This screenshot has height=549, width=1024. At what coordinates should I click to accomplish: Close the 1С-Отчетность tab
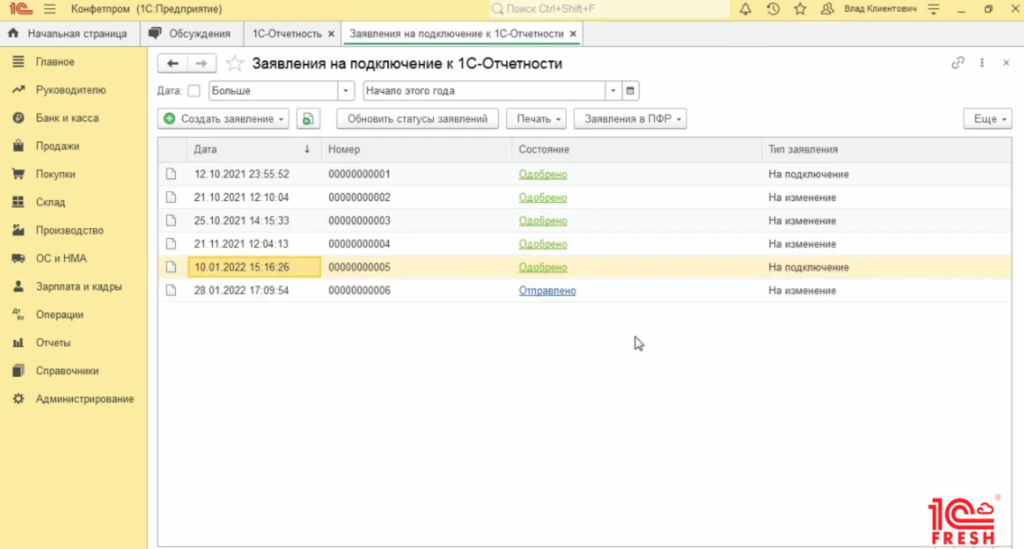(331, 33)
